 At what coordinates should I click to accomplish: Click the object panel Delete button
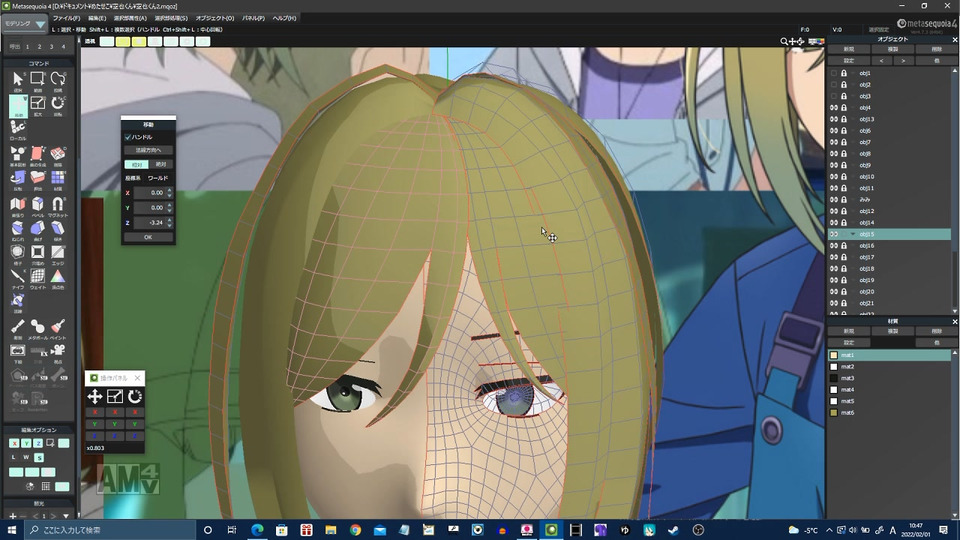coord(936,49)
